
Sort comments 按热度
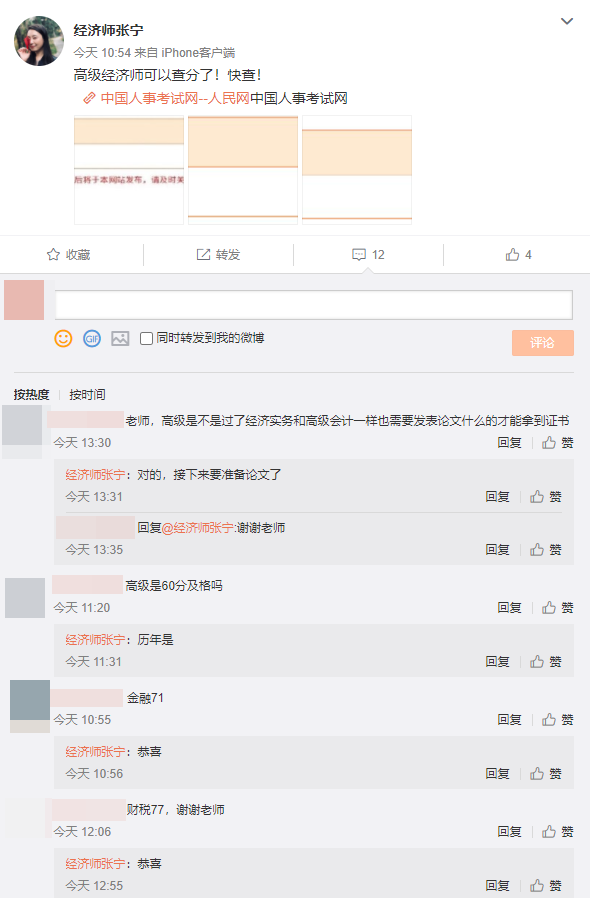click(32, 395)
